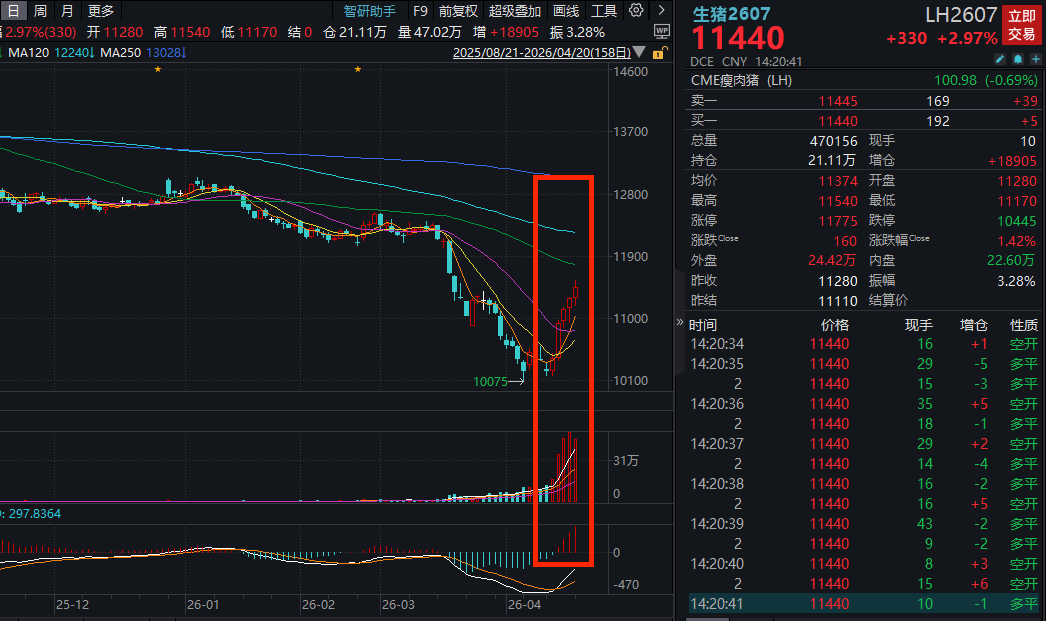Viewport: 1046px width, 621px height.
Task: Open 智研助手 assistant
Action: tap(369, 11)
